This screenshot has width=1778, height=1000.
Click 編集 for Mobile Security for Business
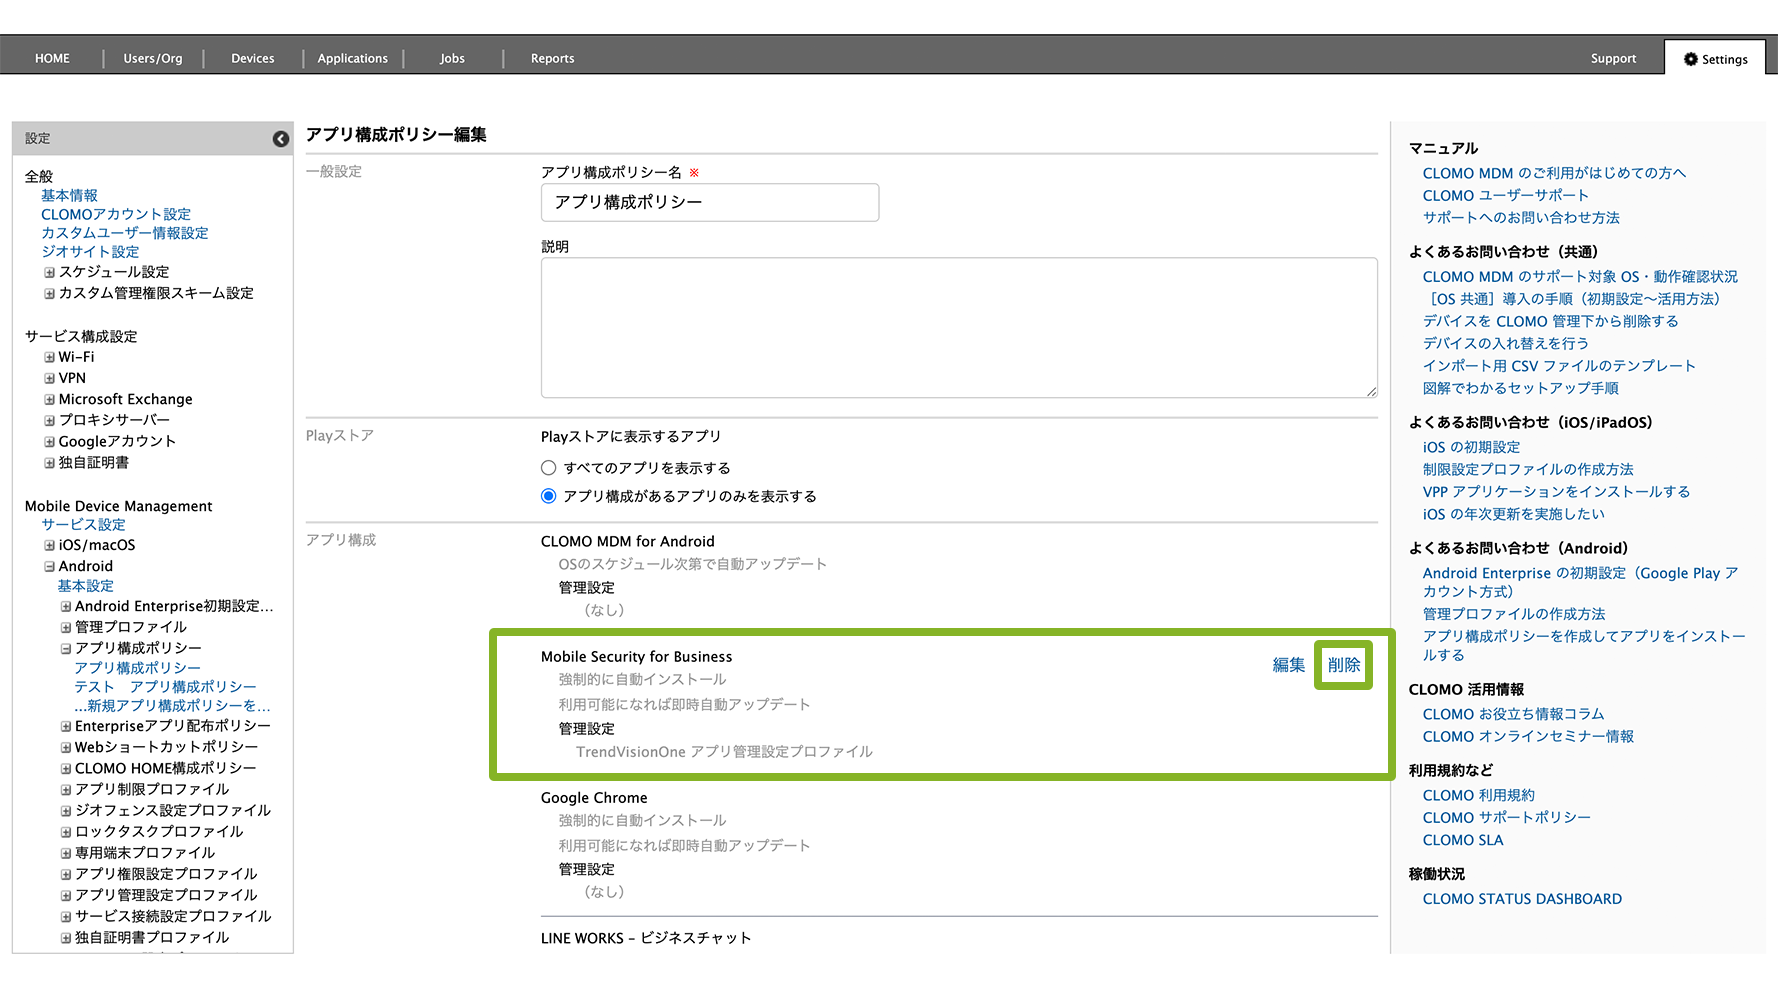pos(1288,665)
